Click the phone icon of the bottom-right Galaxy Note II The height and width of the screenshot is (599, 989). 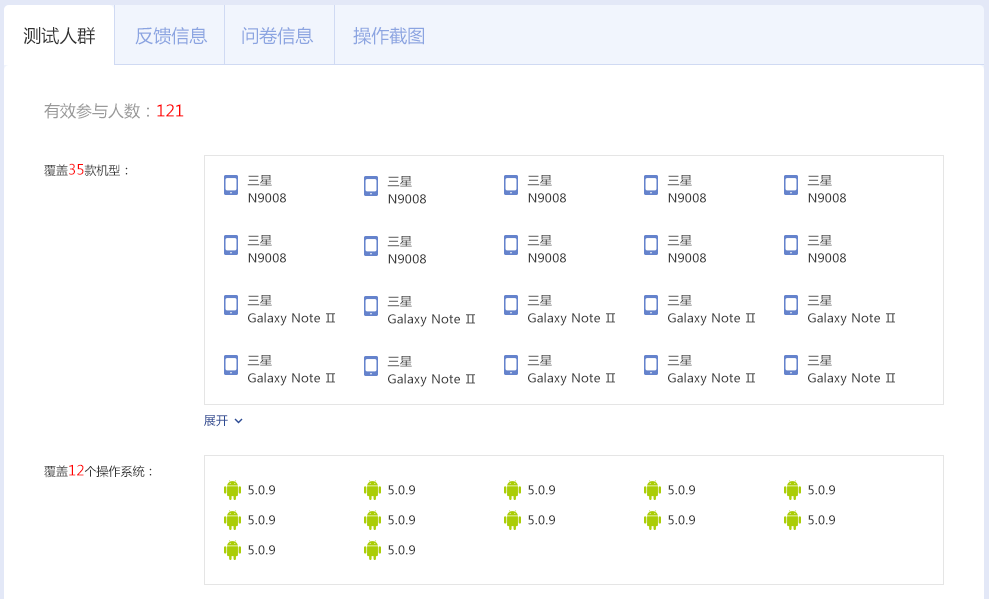tap(791, 365)
